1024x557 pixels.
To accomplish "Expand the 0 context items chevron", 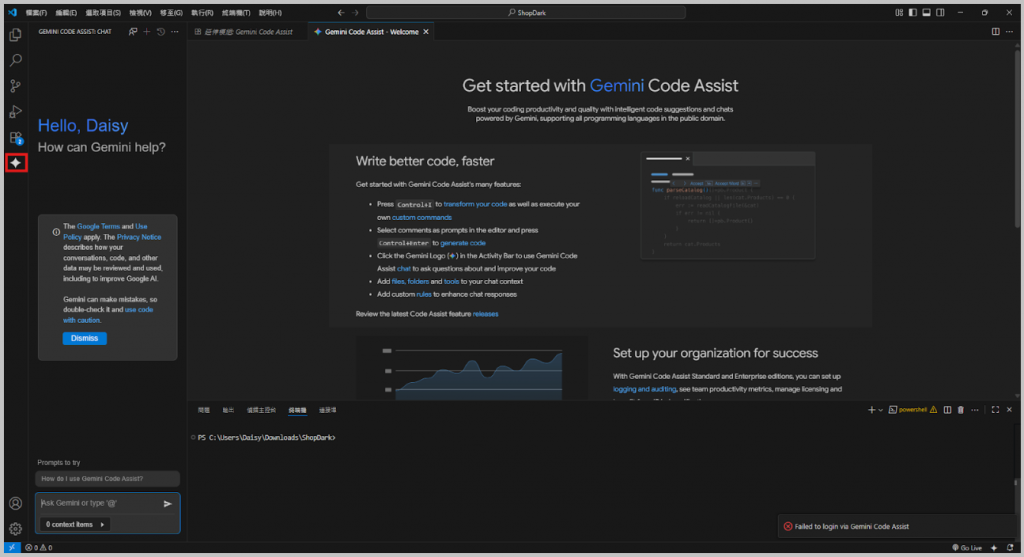I will pyautogui.click(x=103, y=524).
